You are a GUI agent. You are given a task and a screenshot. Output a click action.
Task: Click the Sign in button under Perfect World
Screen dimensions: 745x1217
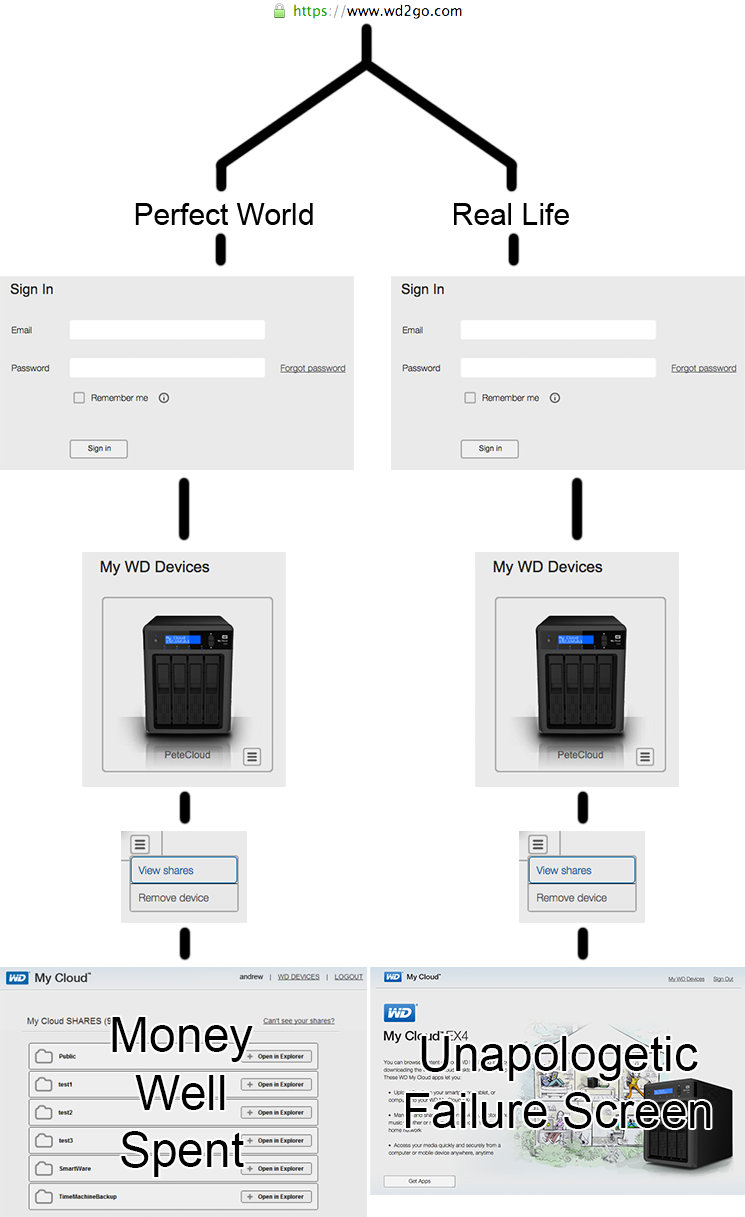point(99,448)
